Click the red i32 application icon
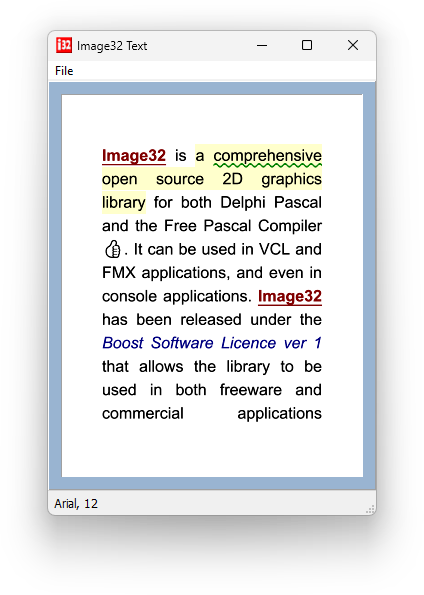Screen dimensions: 424x595 pos(64,45)
